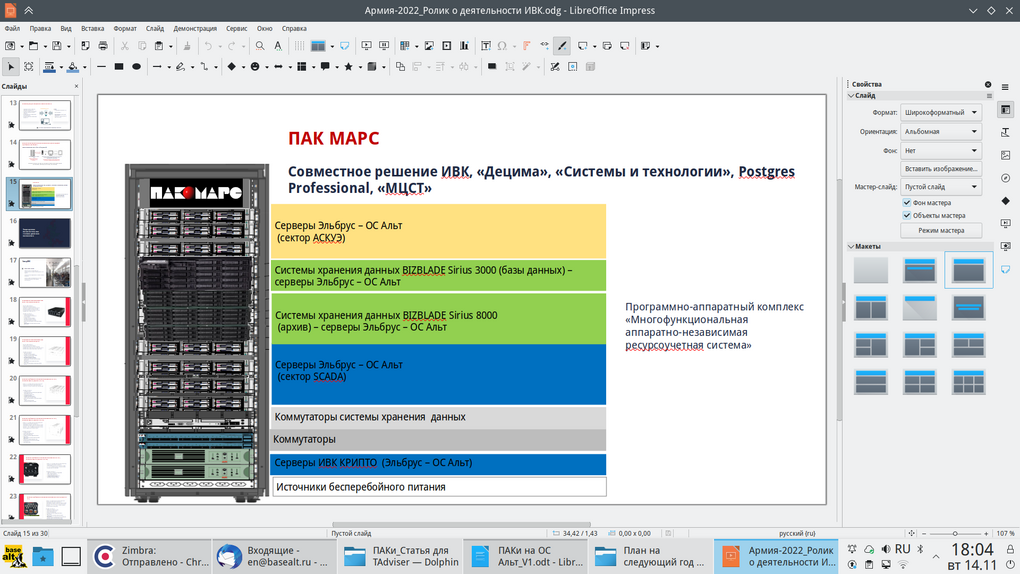This screenshot has height=574, width=1020.
Task: Open the Gallery sidebar panel icon
Action: click(1006, 155)
